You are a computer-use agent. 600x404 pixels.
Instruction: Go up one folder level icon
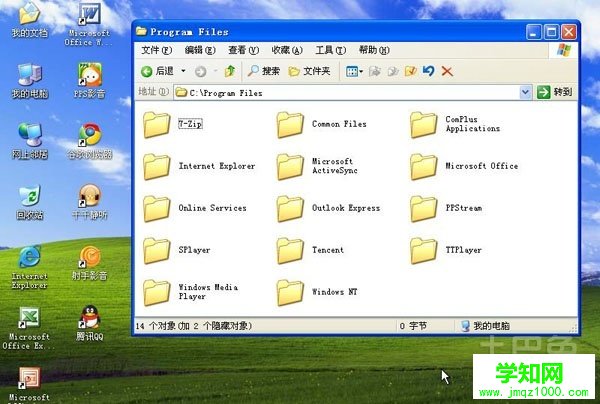[230, 71]
